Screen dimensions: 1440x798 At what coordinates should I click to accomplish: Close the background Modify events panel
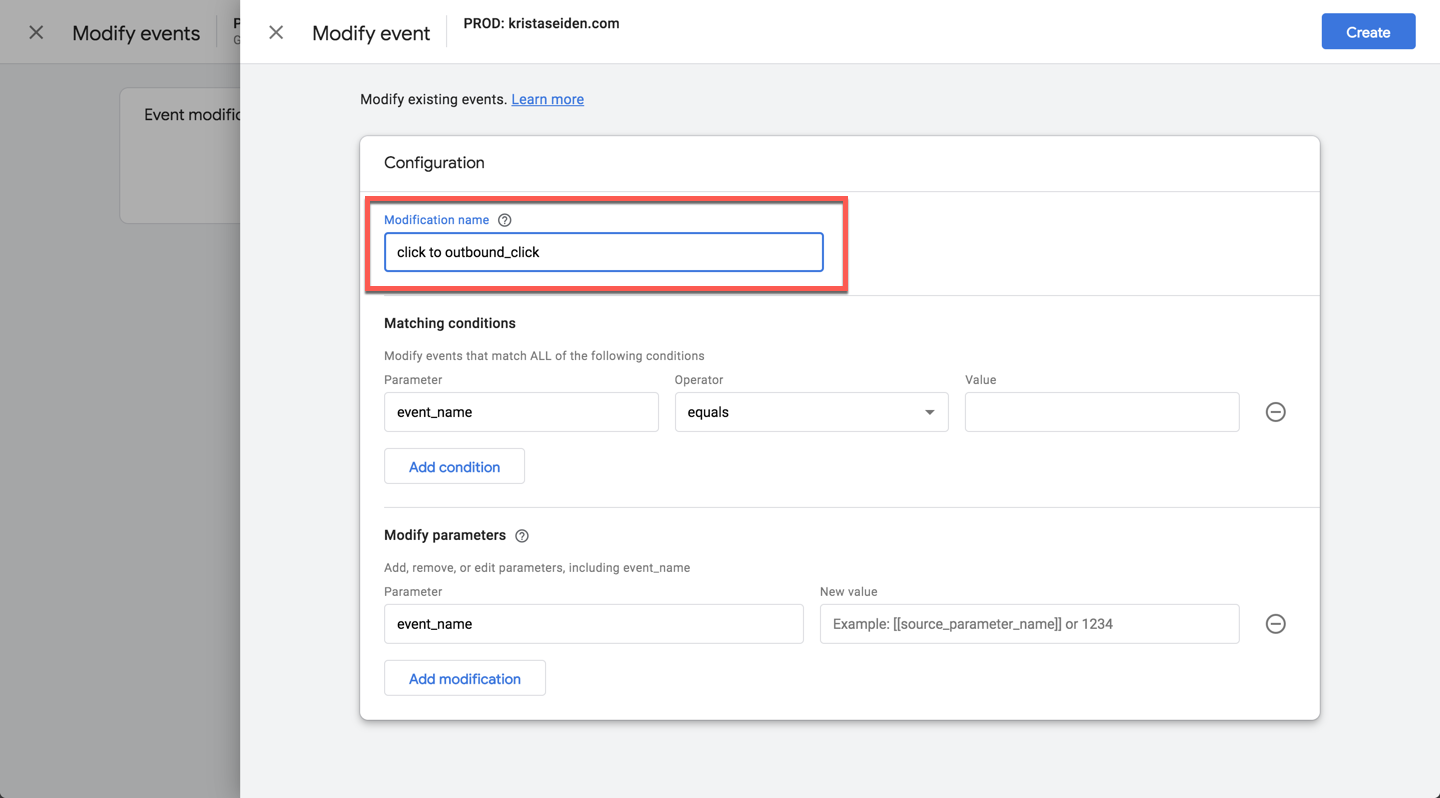36,33
